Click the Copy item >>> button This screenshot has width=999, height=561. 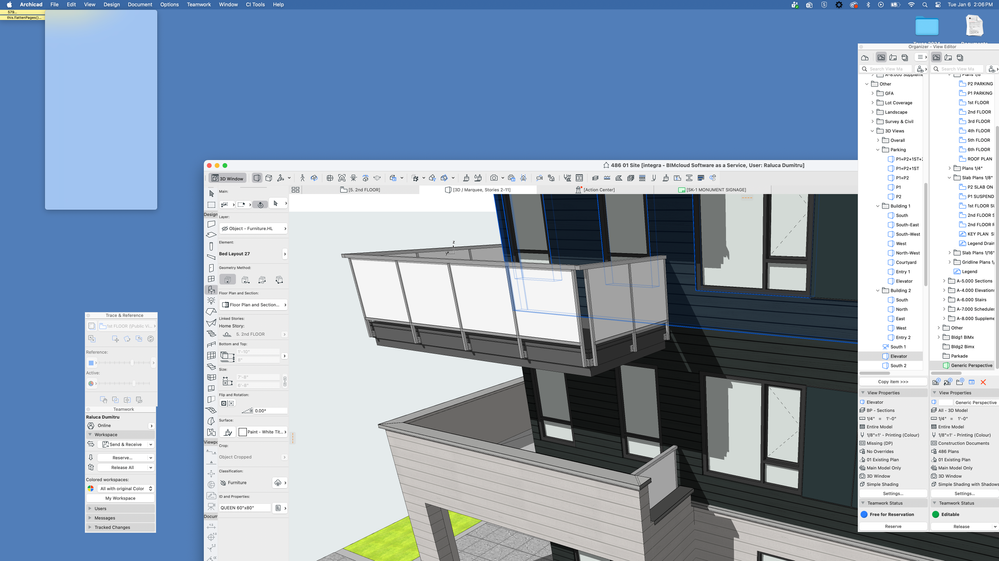click(893, 382)
